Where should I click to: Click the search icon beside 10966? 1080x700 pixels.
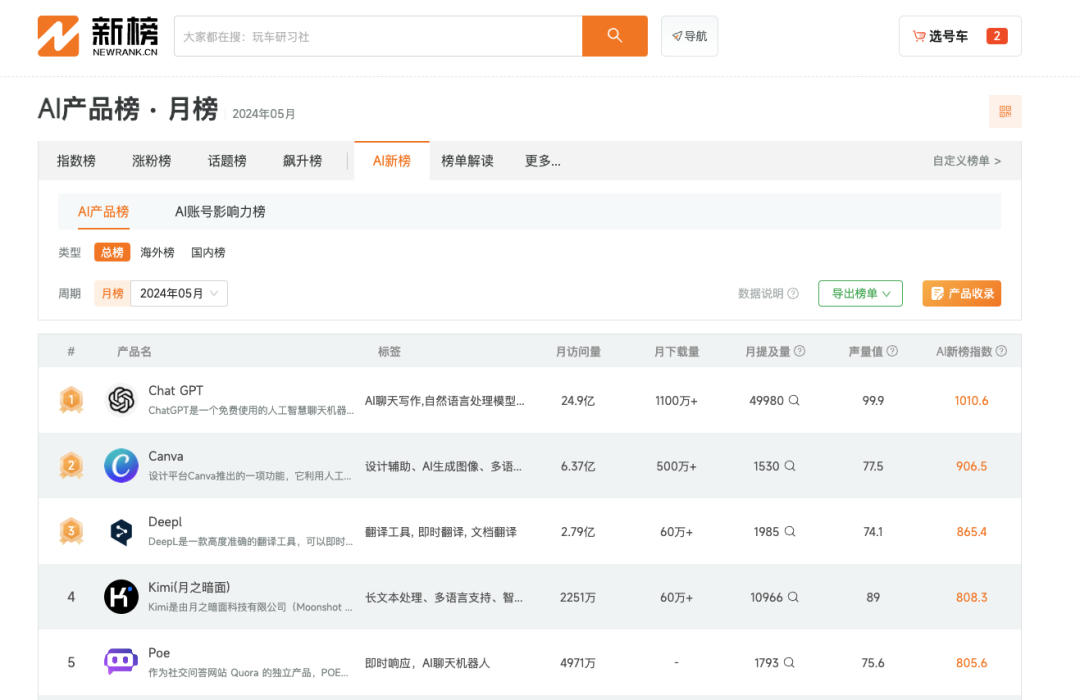793,597
